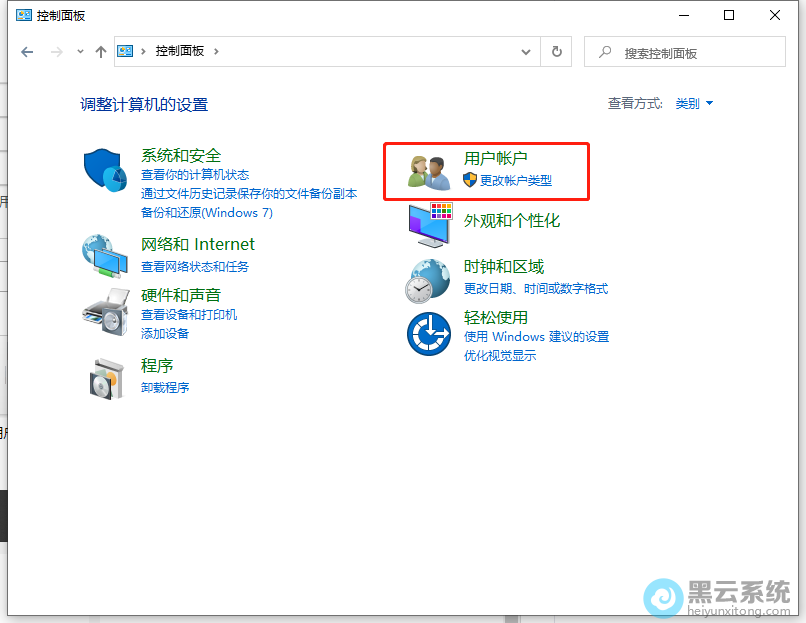This screenshot has height=623, width=806.
Task: Click the Ease of Access icon
Action: (430, 333)
